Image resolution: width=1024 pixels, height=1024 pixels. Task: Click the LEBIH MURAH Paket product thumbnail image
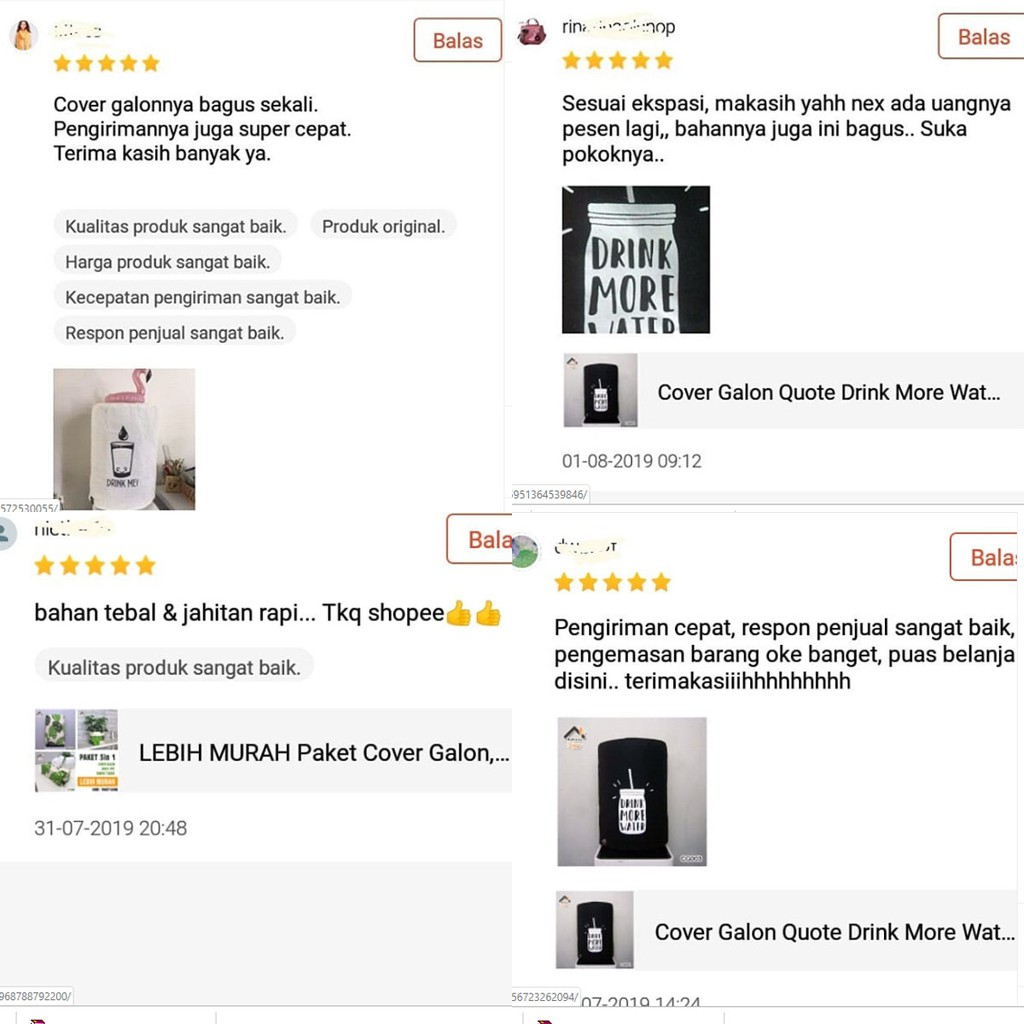point(76,751)
